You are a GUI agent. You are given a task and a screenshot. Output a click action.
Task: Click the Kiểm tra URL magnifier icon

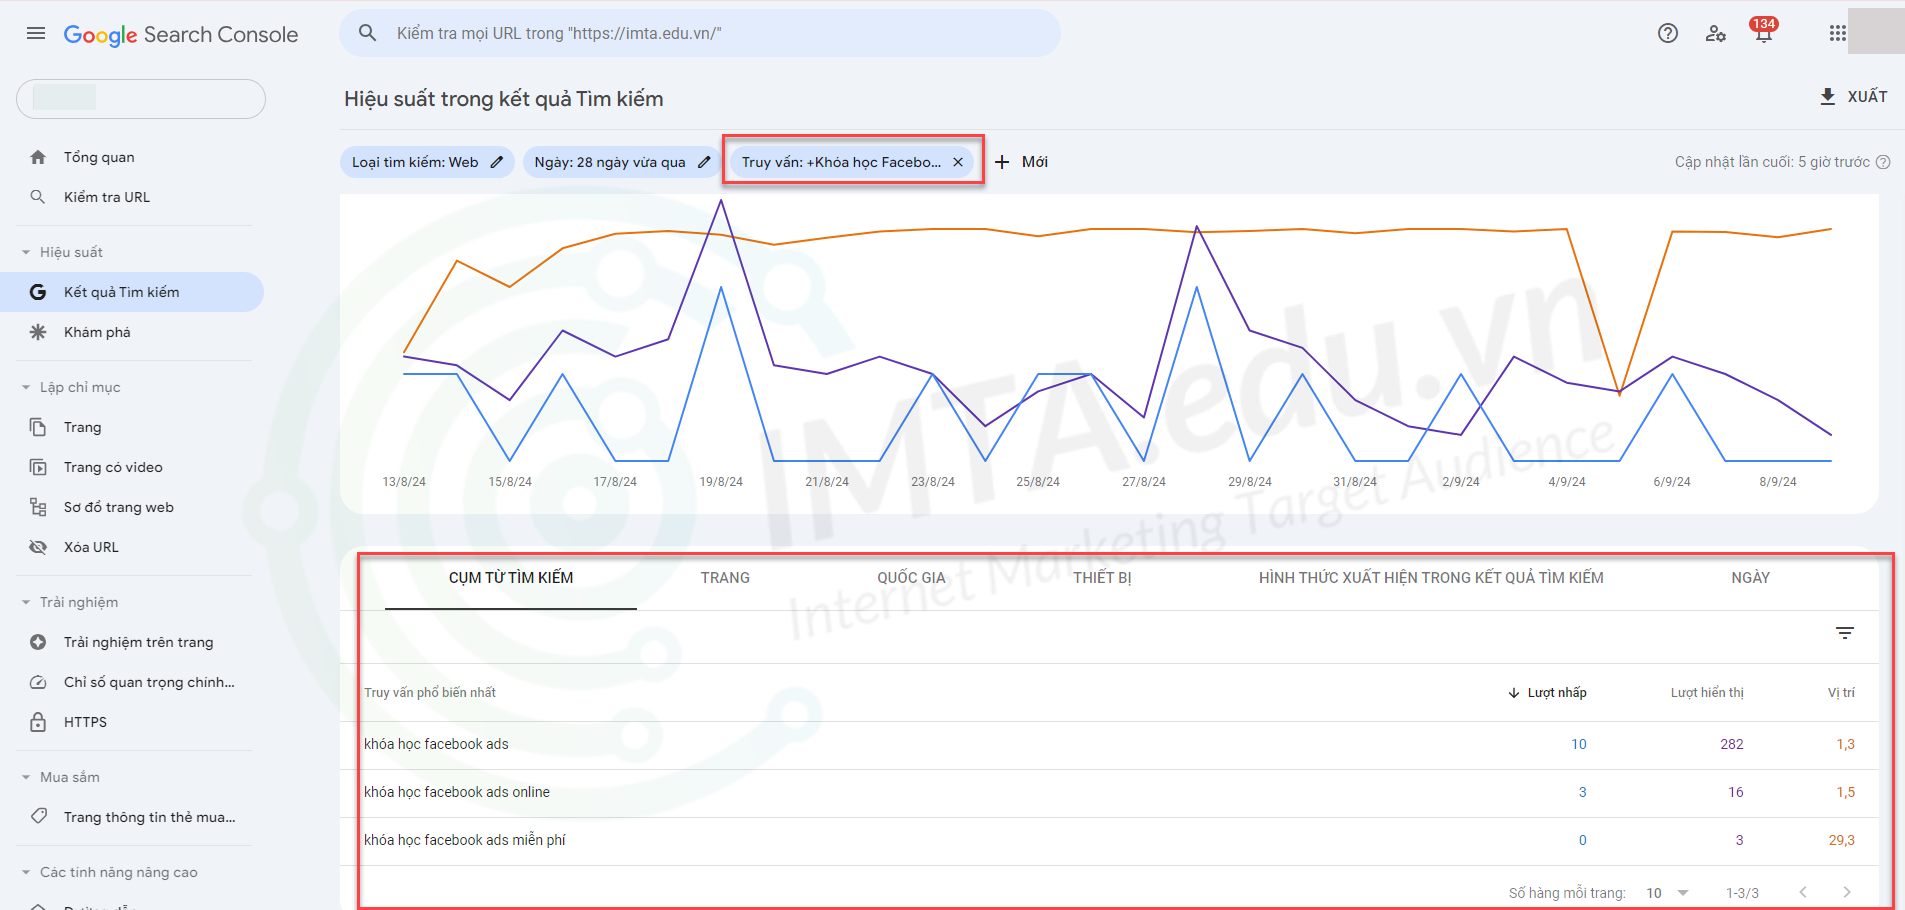tap(38, 197)
